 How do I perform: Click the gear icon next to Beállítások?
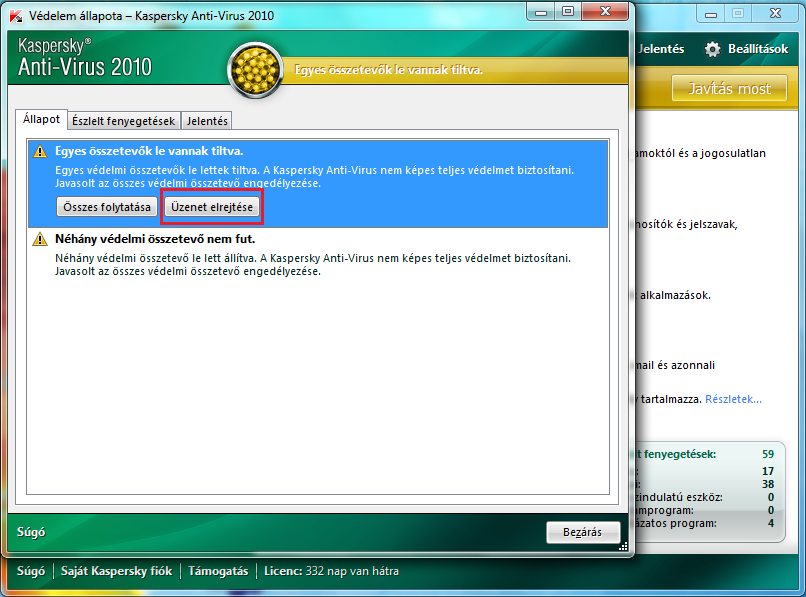(712, 49)
